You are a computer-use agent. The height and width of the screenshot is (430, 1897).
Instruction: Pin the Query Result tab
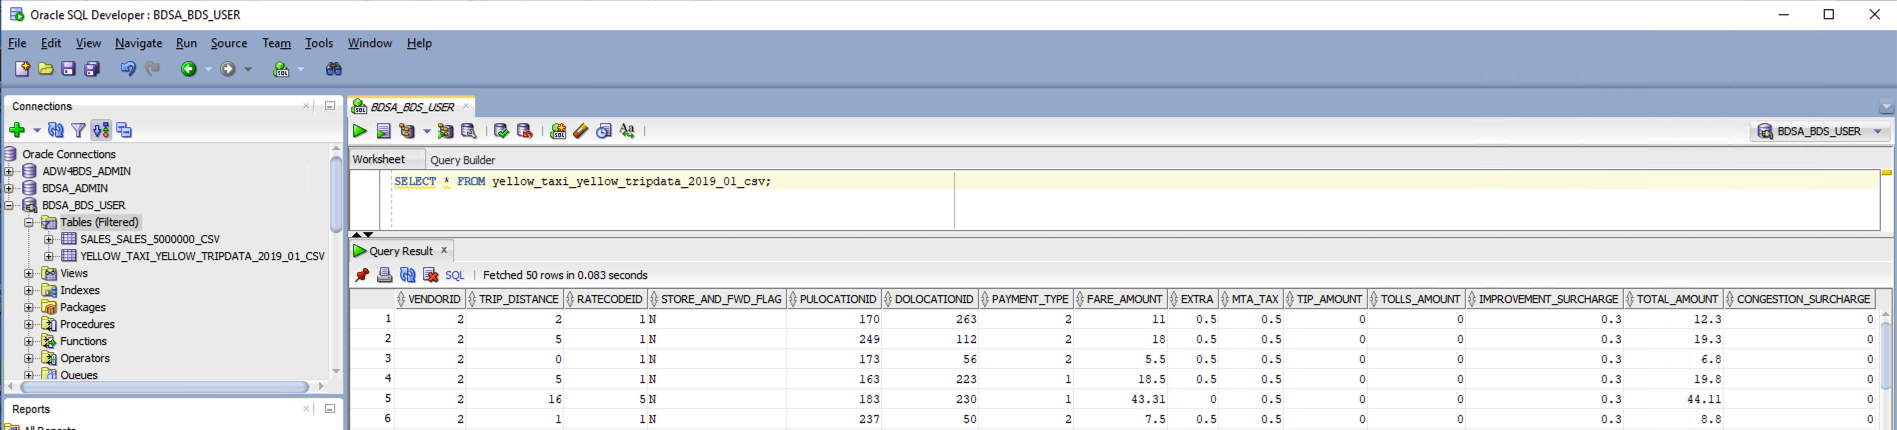coord(362,275)
